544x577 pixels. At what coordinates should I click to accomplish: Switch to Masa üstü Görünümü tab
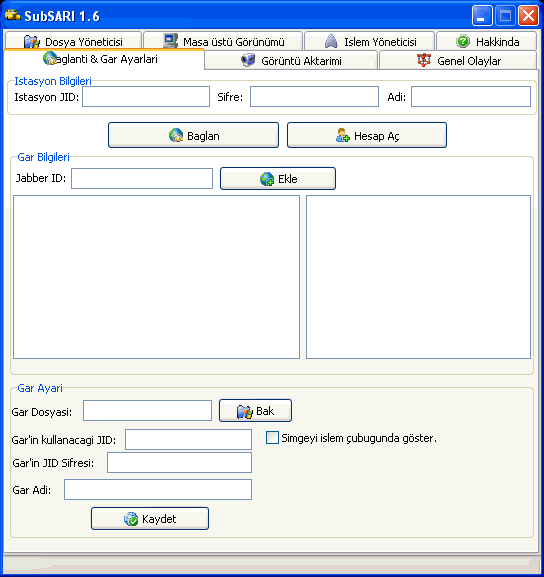click(223, 41)
